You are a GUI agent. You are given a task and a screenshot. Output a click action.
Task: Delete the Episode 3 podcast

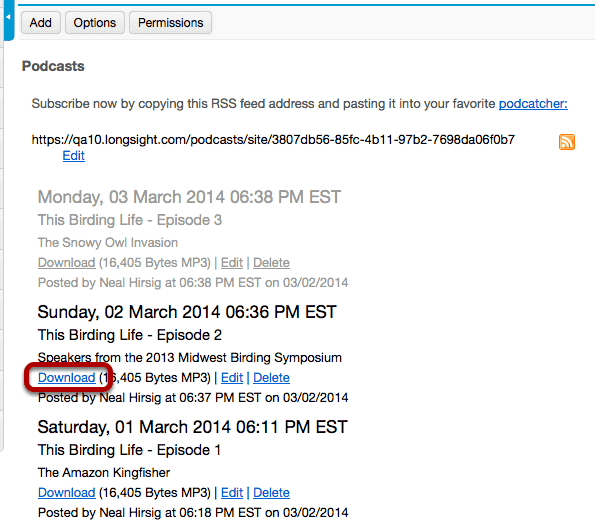(x=271, y=263)
